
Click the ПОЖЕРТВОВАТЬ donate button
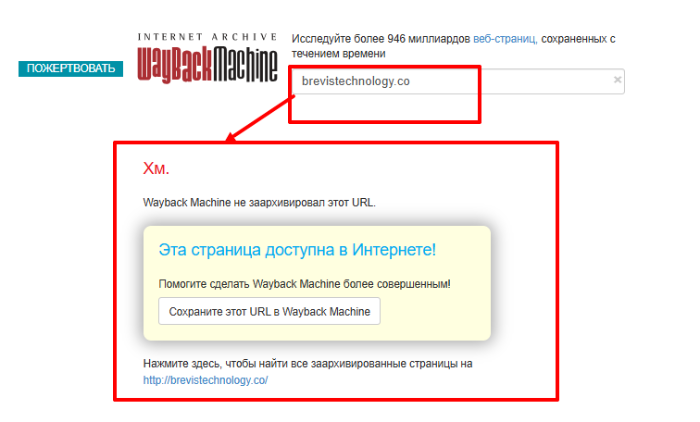pyautogui.click(x=71, y=68)
